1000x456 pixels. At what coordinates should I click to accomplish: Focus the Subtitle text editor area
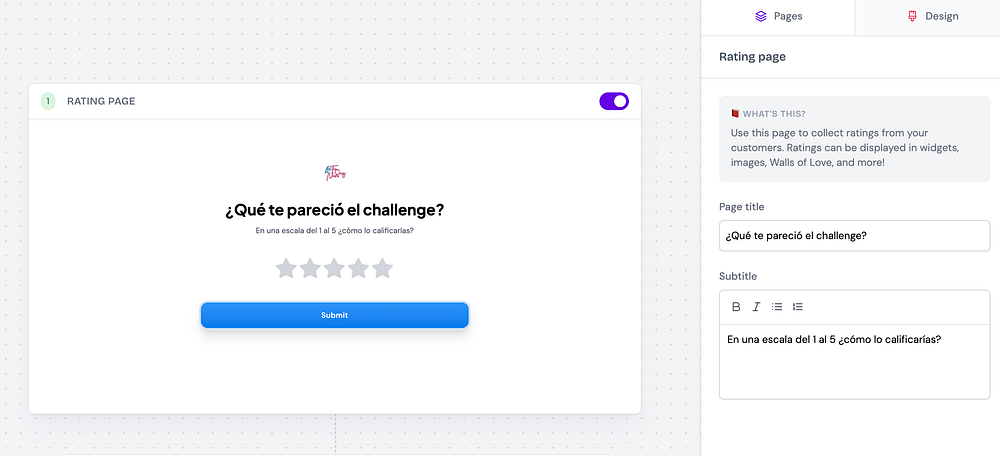[x=854, y=360]
